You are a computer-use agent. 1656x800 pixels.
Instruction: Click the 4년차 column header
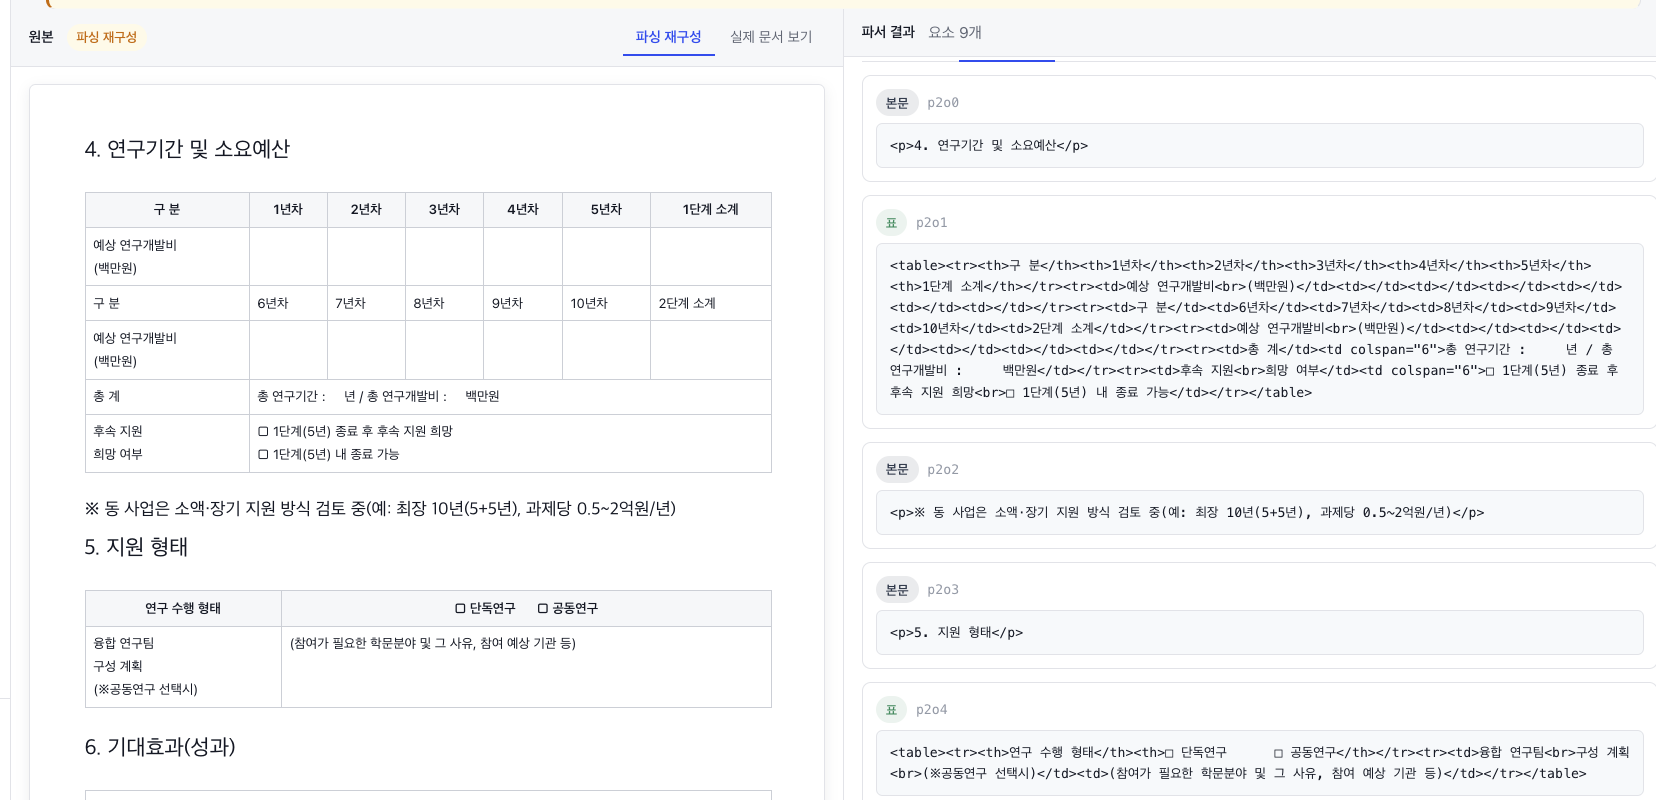coord(523,210)
